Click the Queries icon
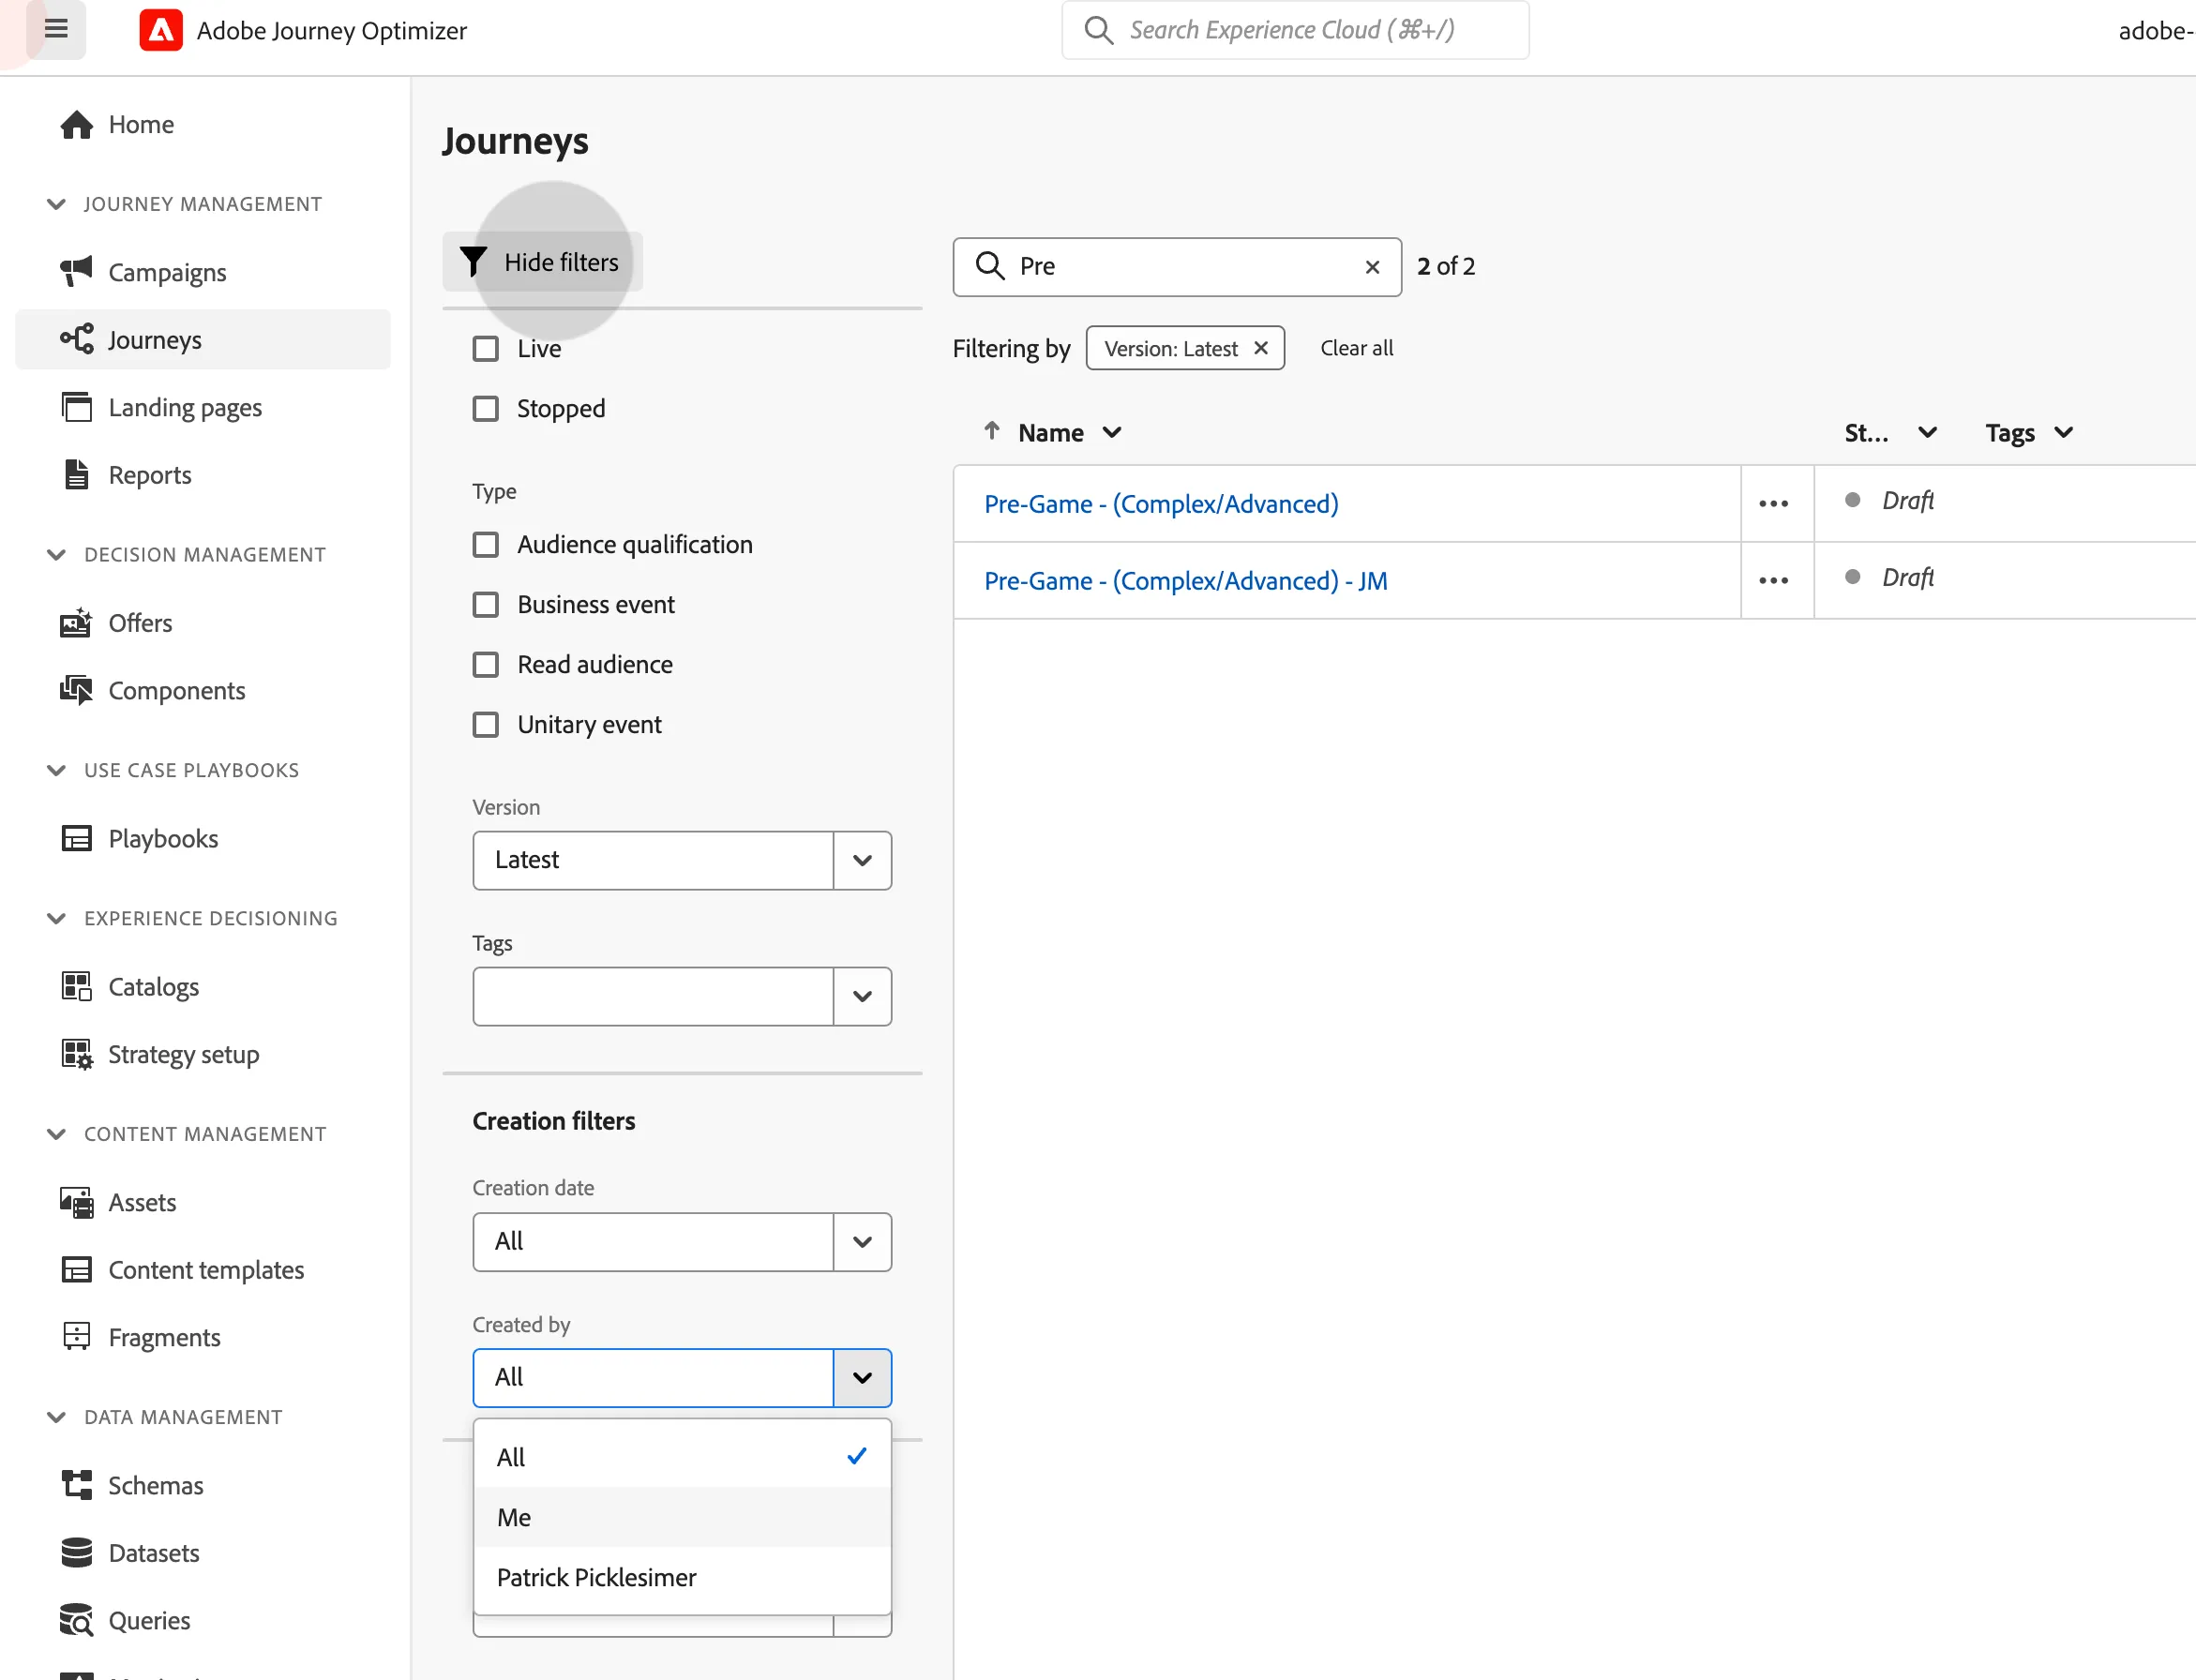The width and height of the screenshot is (2196, 1680). click(x=77, y=1620)
